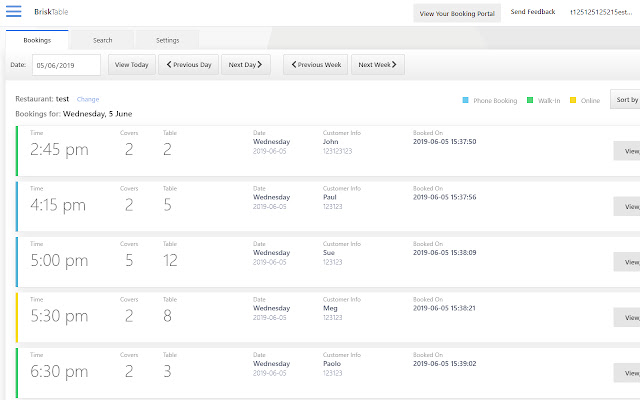Viewport: 640px width, 400px height.
Task: Switch to the Search tab
Action: pos(102,40)
